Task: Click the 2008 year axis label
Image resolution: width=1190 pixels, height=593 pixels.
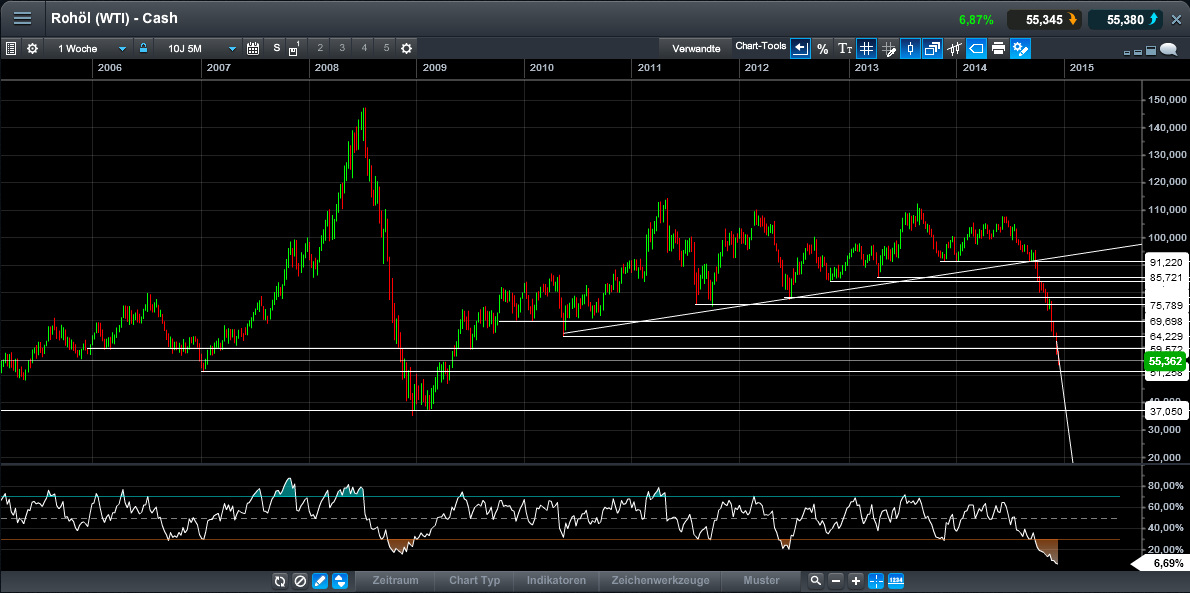Action: [x=326, y=68]
